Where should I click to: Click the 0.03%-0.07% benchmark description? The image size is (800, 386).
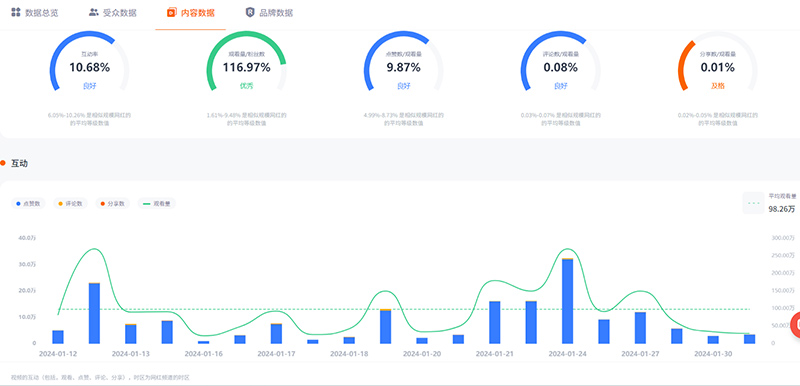coord(560,119)
